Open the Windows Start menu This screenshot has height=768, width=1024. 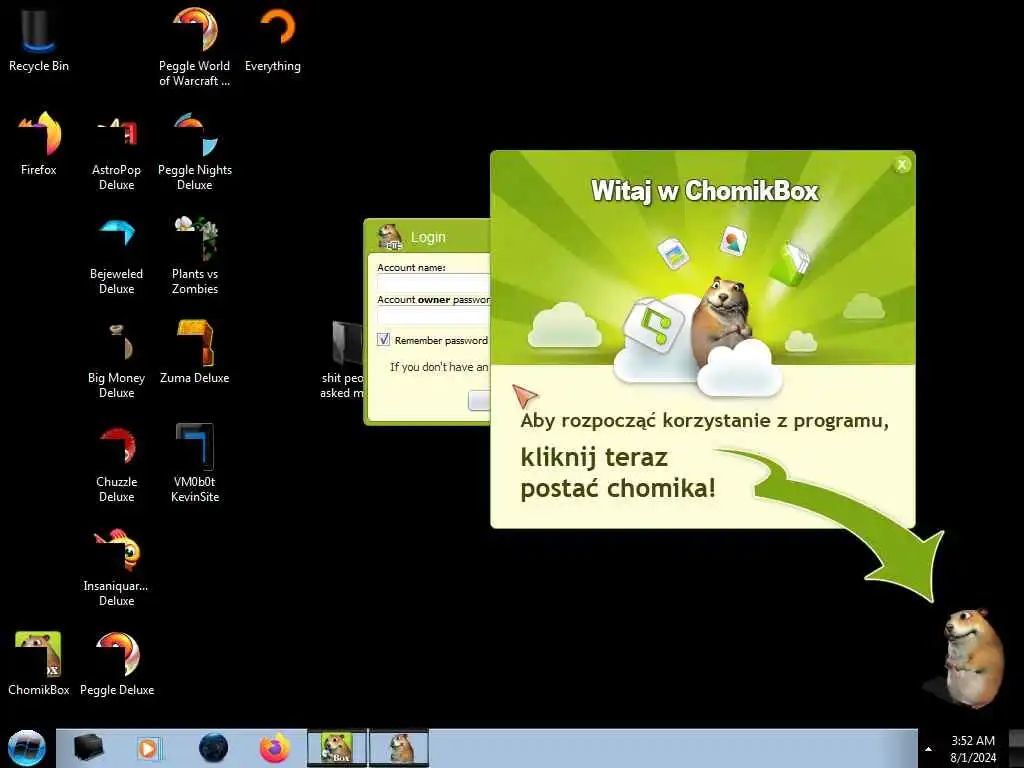coord(27,748)
